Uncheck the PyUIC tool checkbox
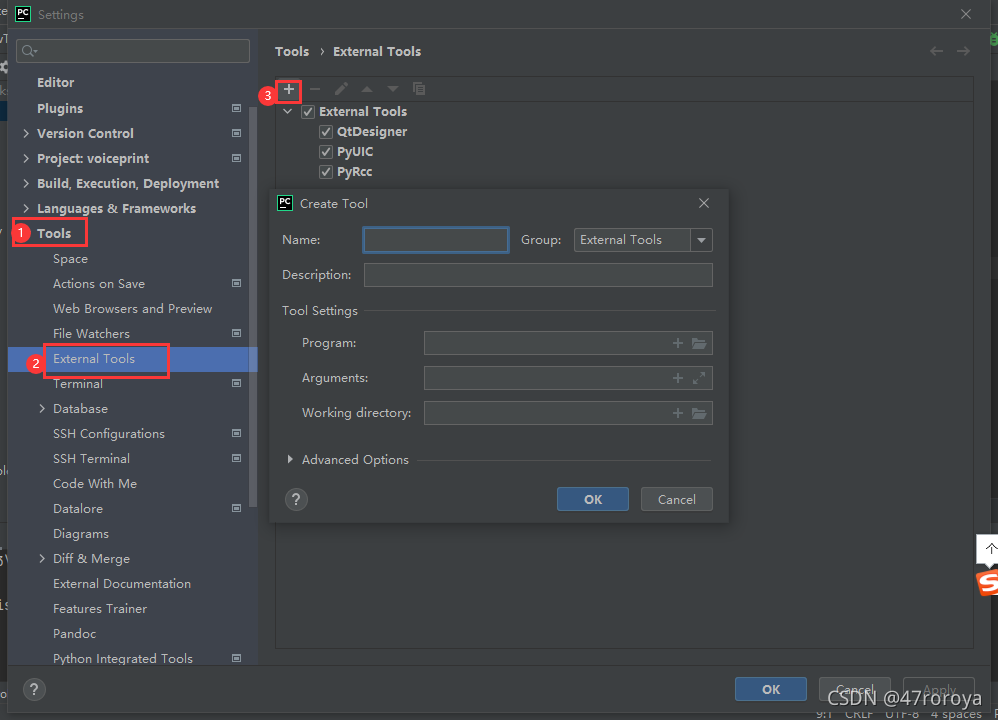 click(x=326, y=152)
